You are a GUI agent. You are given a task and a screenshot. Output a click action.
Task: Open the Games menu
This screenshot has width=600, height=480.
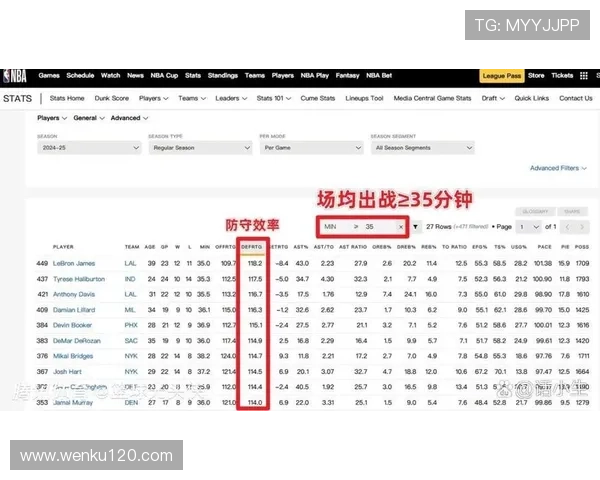(x=49, y=76)
